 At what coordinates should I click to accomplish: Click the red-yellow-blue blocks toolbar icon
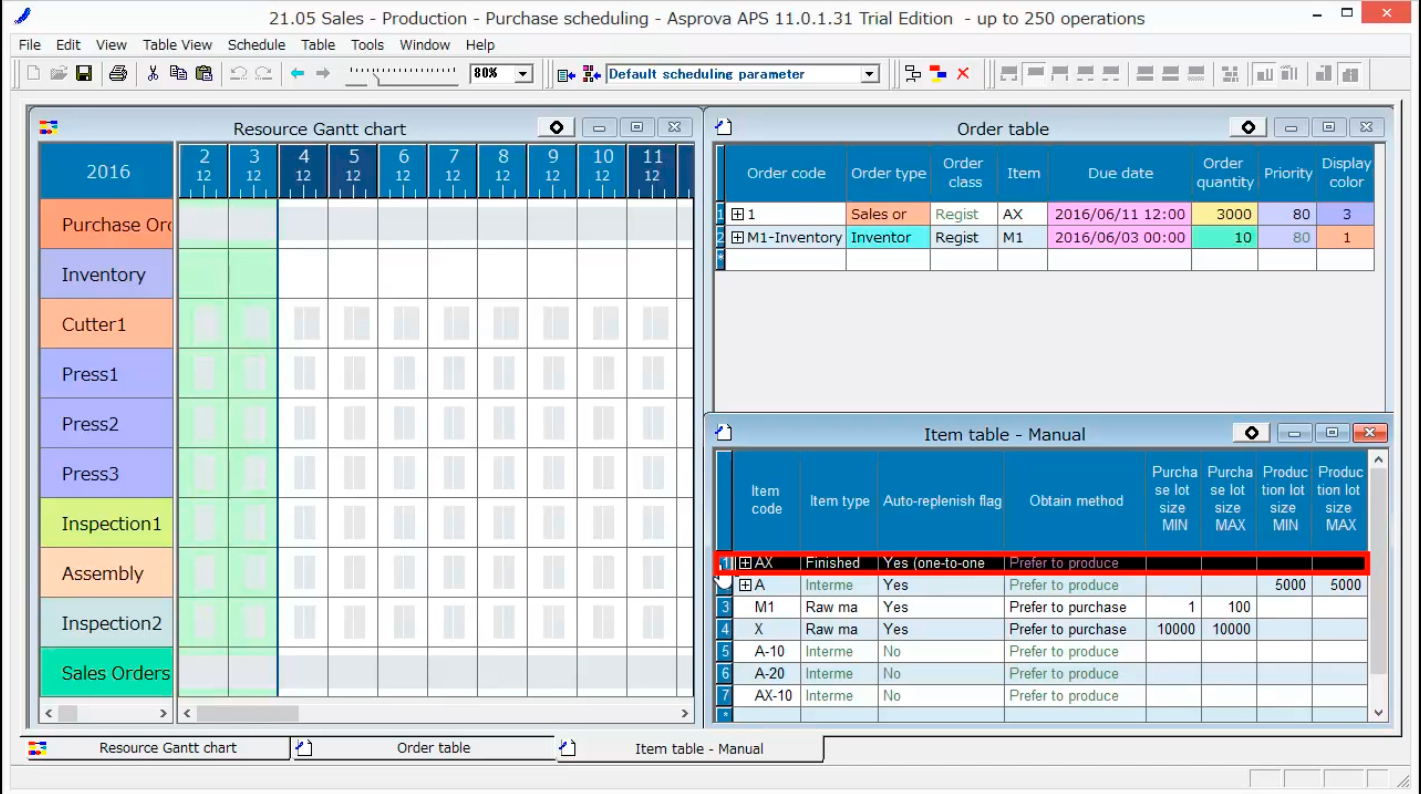click(x=938, y=74)
